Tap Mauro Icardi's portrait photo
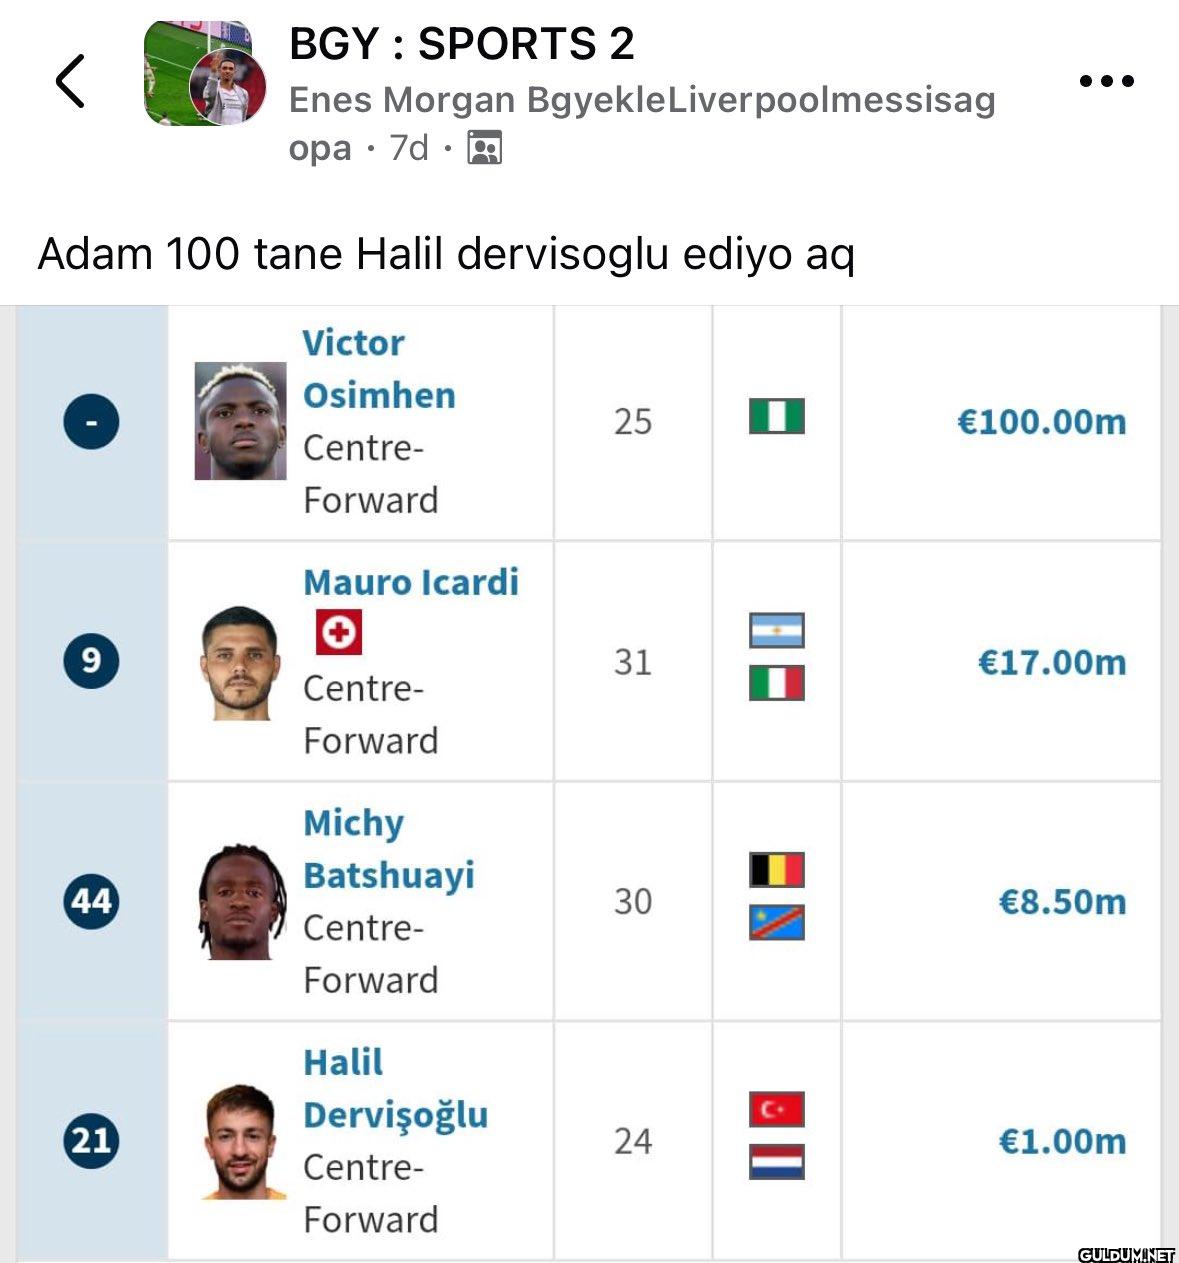1179x1263 pixels. click(240, 662)
